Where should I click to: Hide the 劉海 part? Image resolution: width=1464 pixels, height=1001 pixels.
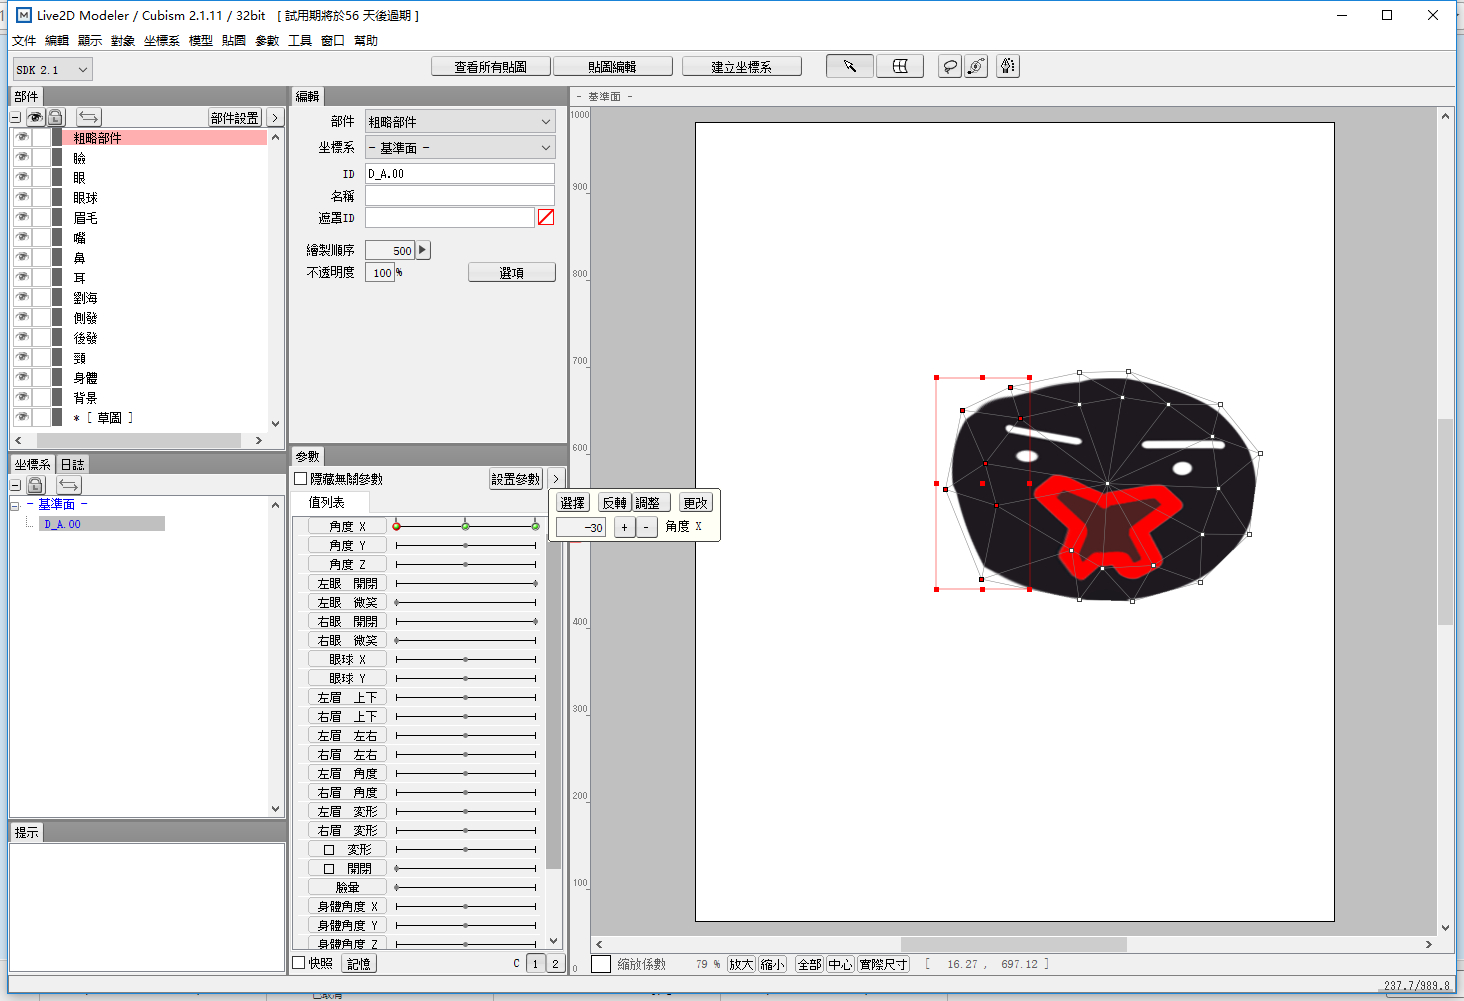[x=22, y=297]
